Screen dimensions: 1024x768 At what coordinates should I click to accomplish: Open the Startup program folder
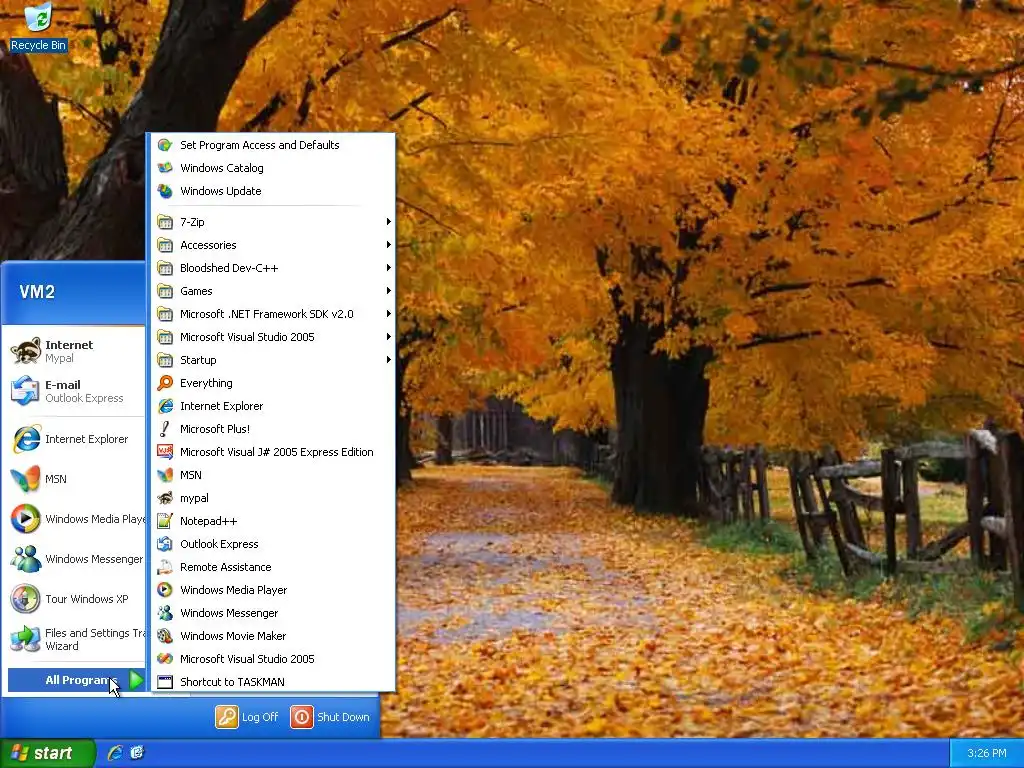coord(273,360)
